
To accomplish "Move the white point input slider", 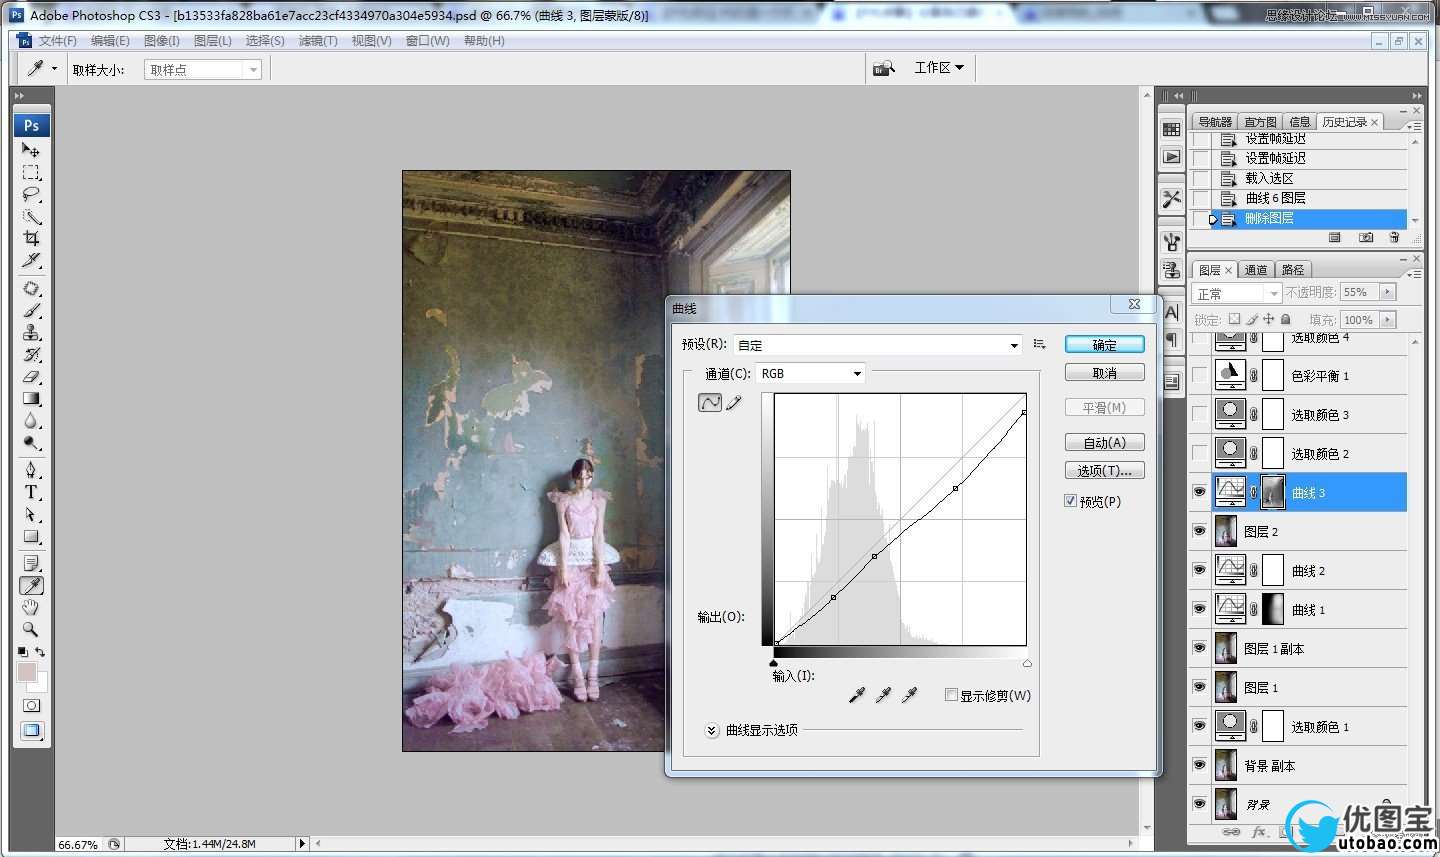I will point(1027,663).
